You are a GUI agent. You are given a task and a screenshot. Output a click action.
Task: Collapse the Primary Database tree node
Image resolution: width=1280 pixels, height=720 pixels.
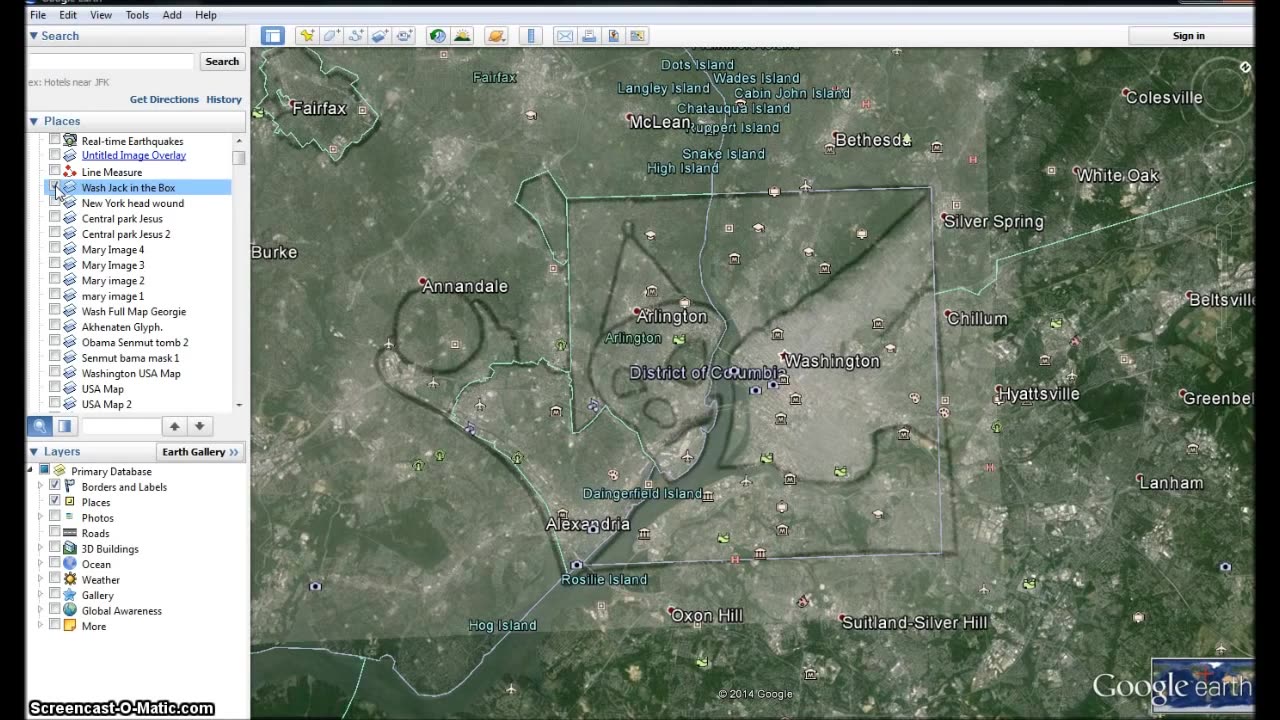coord(31,470)
